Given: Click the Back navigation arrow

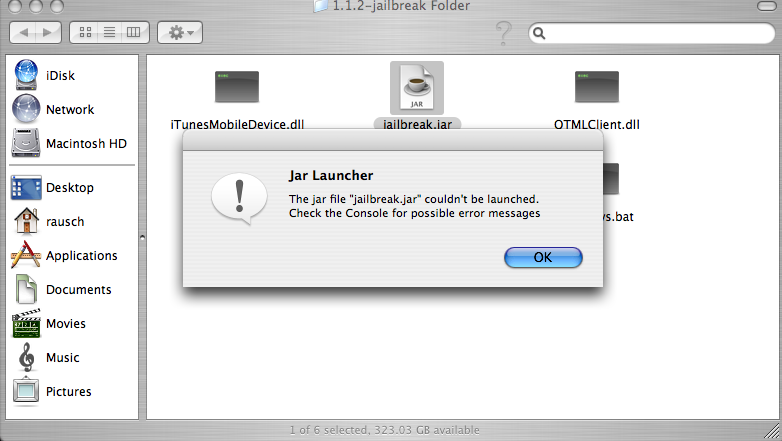Looking at the screenshot, I should pos(23,32).
